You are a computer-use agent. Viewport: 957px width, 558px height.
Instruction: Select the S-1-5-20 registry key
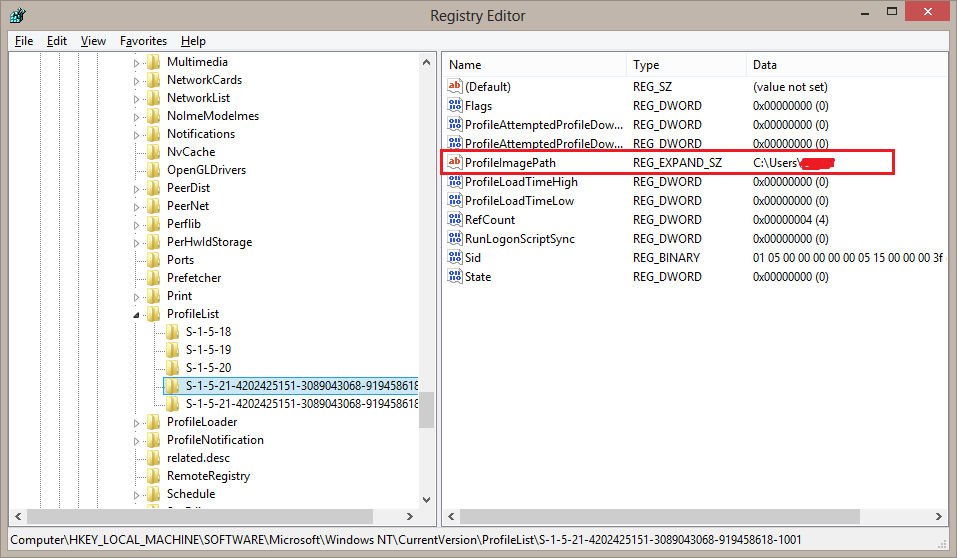(208, 368)
